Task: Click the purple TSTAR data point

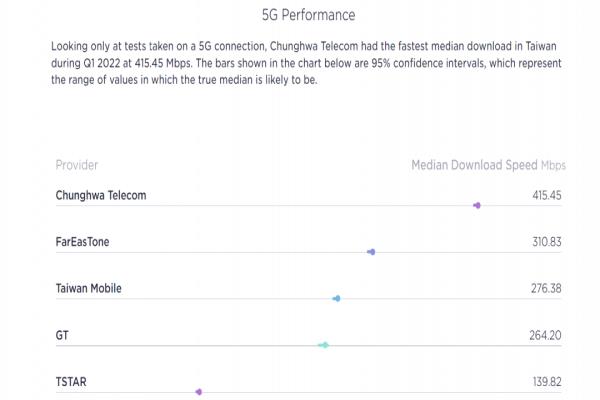Action: pos(199,392)
